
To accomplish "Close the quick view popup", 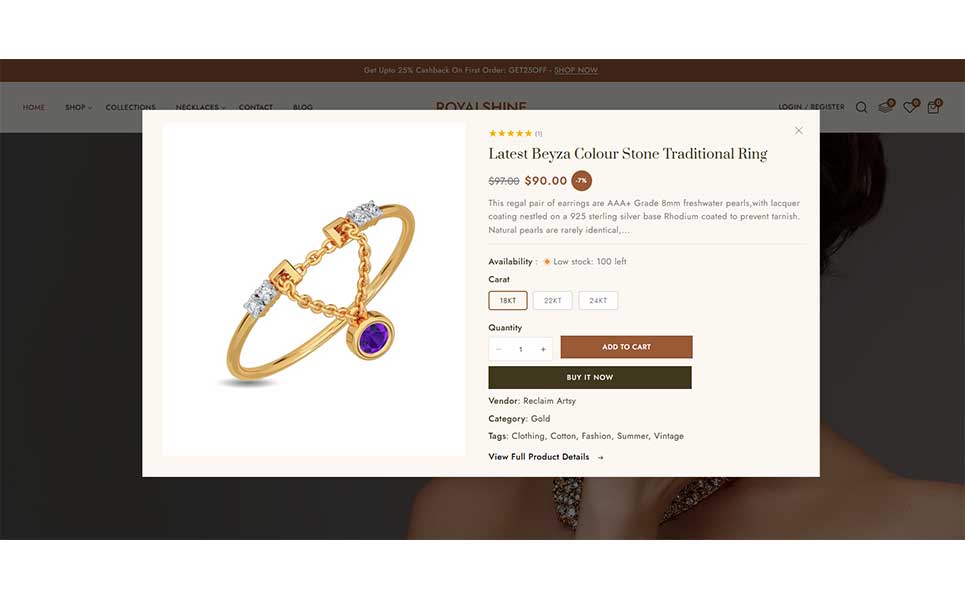I will coord(798,130).
